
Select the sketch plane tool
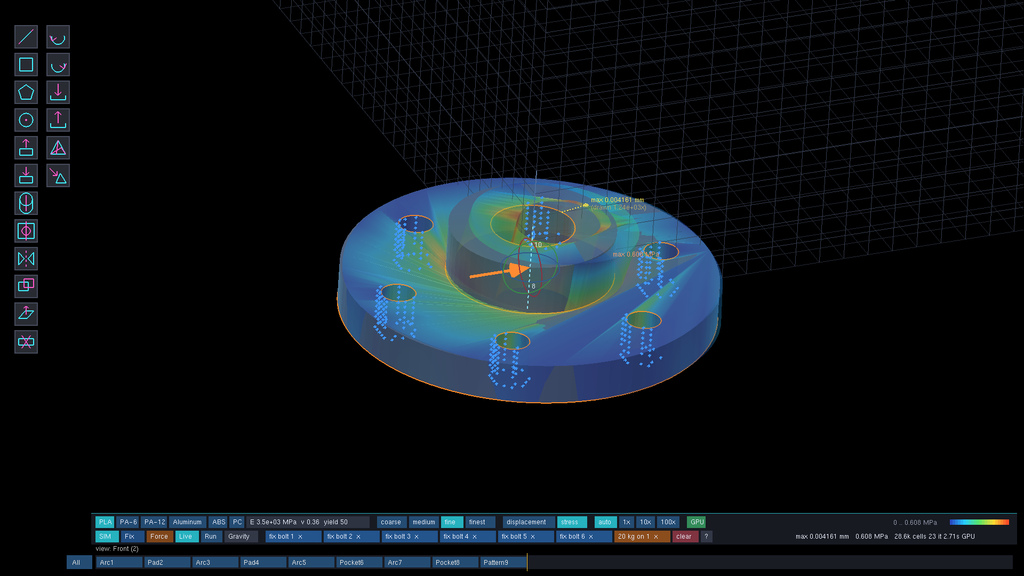(26, 314)
